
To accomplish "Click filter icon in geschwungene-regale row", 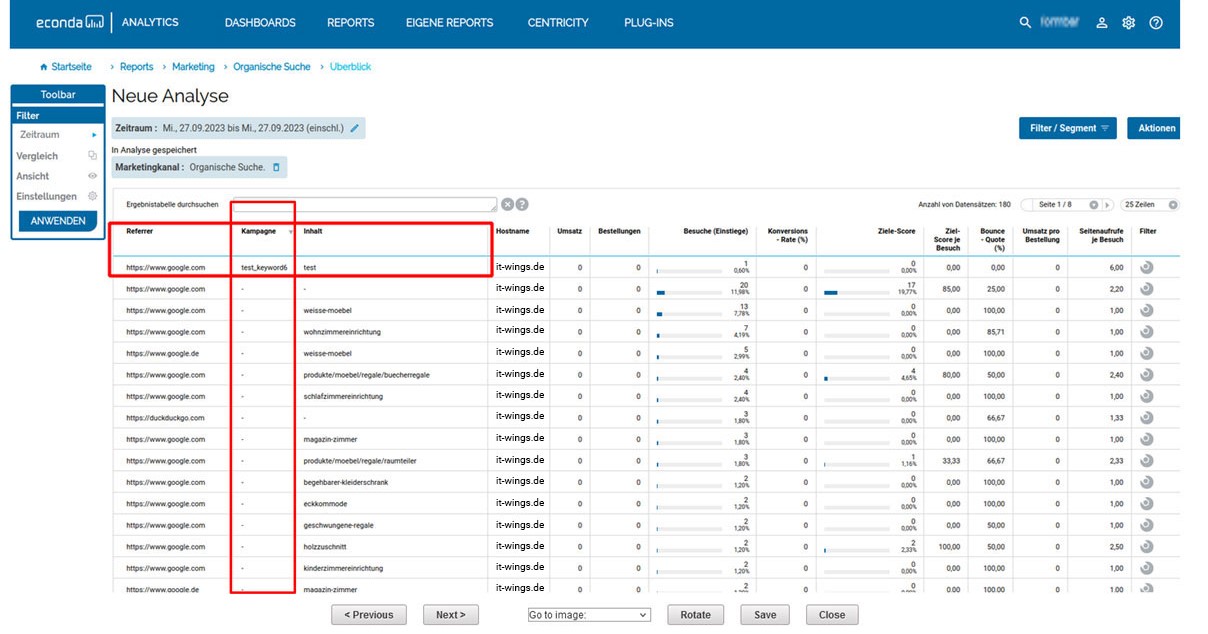I will click(x=1146, y=525).
